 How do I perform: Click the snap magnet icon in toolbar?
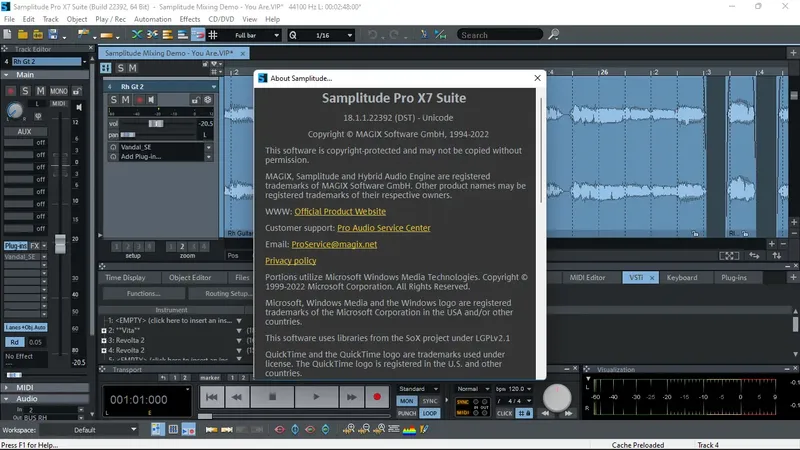point(197,35)
